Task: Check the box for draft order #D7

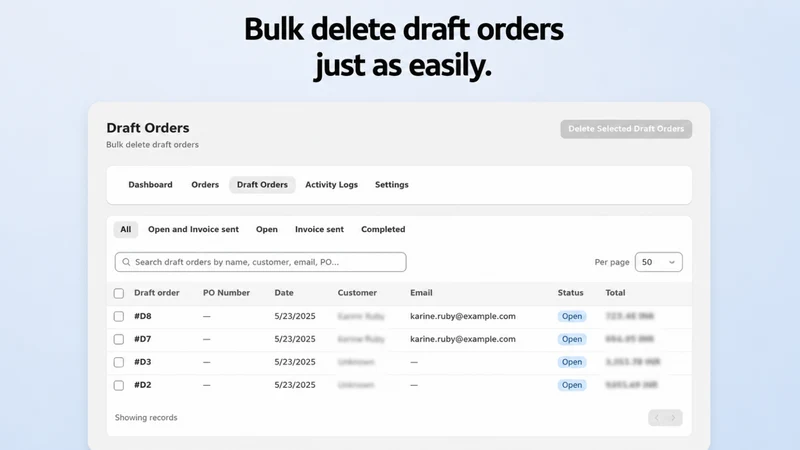Action: pyautogui.click(x=119, y=339)
